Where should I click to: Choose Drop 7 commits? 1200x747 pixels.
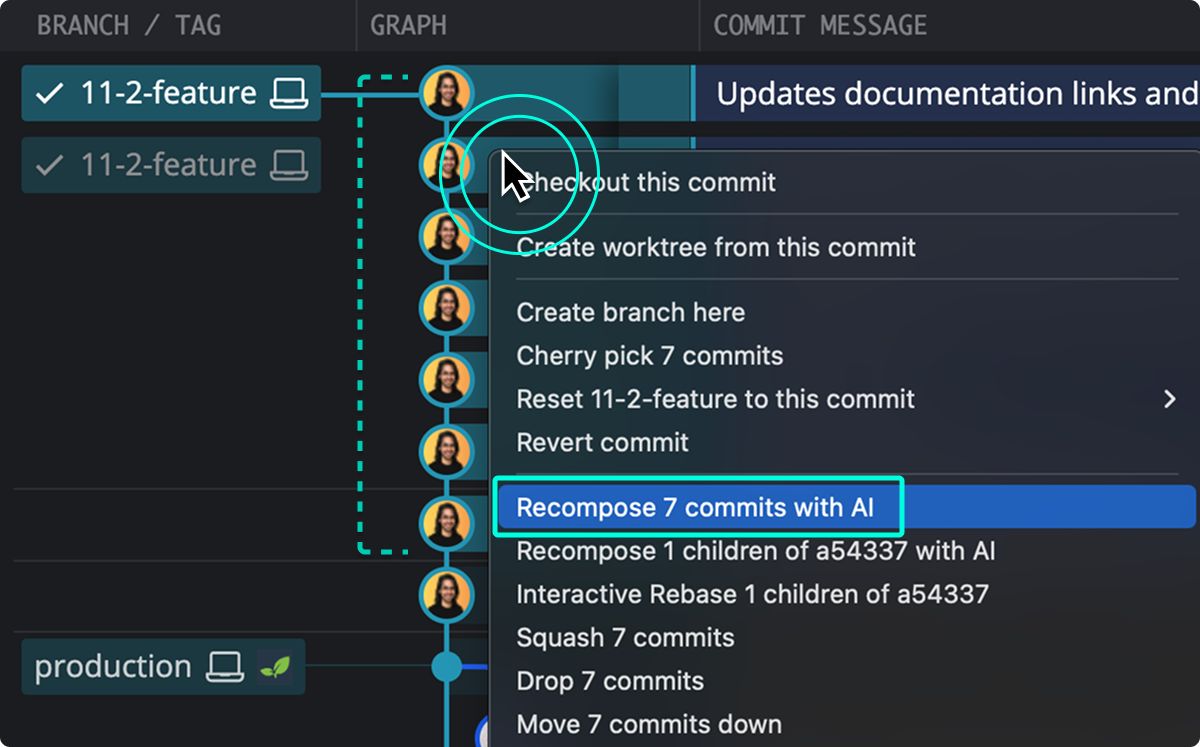pos(610,681)
